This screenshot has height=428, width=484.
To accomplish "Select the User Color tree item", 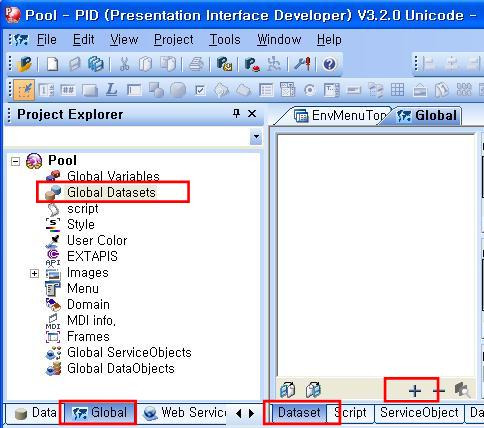I will 97,240.
